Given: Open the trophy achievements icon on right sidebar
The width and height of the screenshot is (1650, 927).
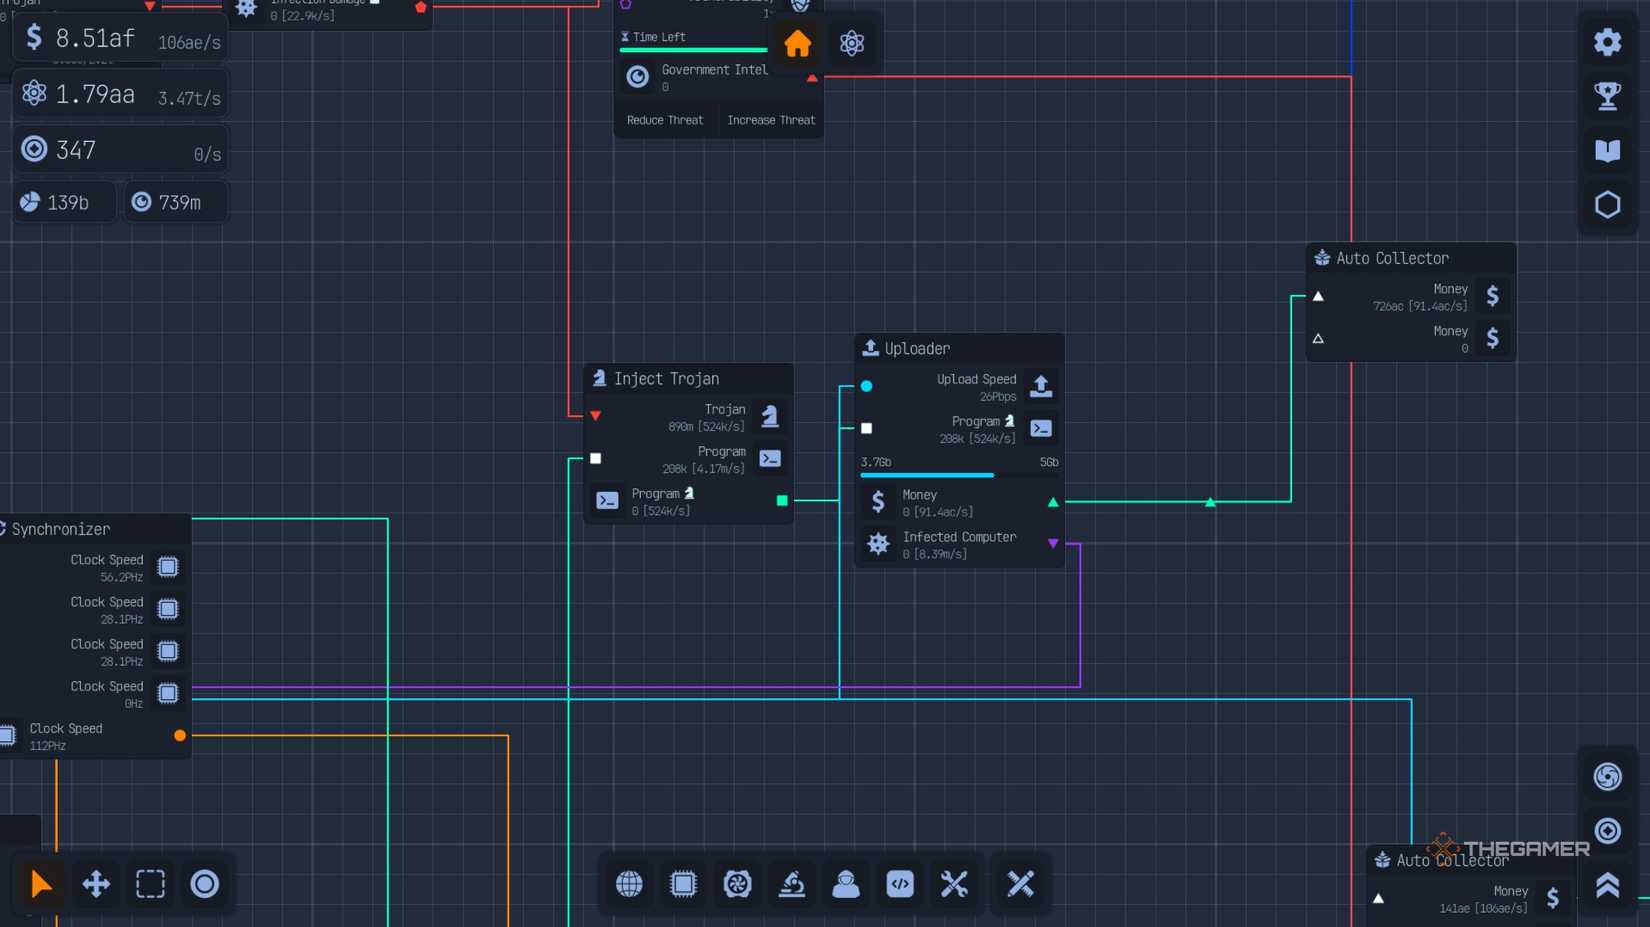Looking at the screenshot, I should [x=1607, y=95].
